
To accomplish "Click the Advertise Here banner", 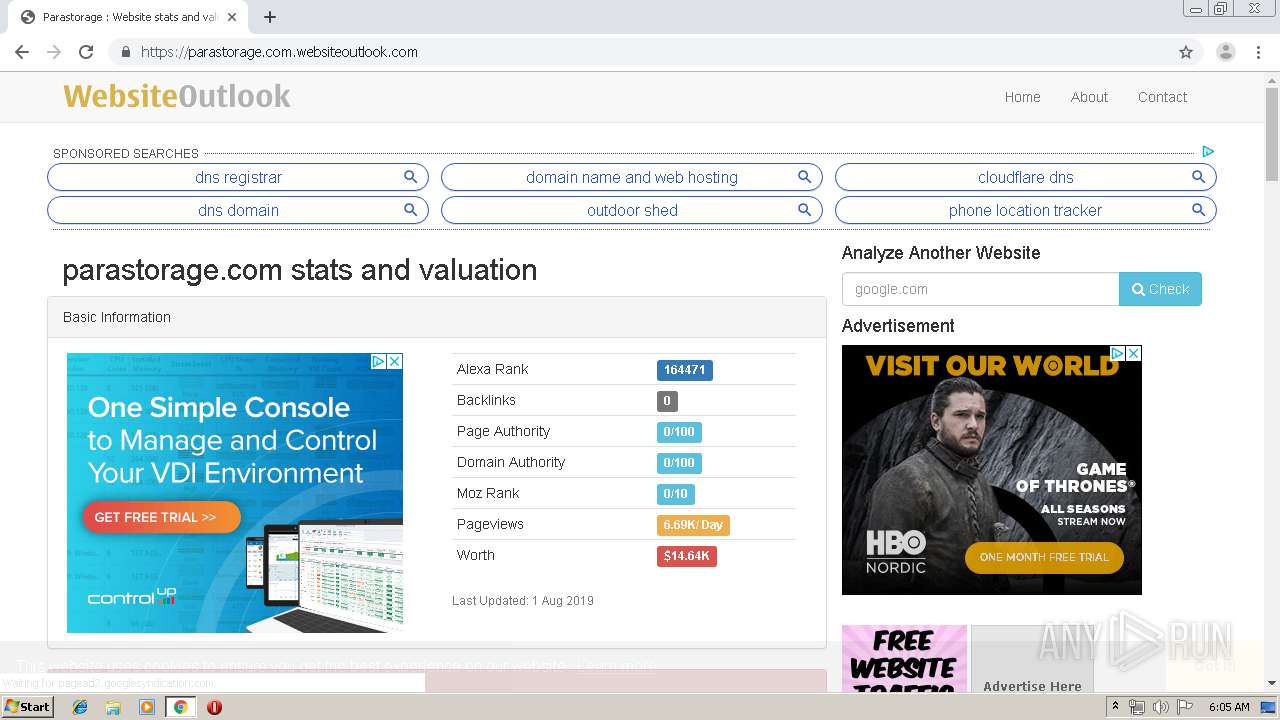I will 1032,659.
